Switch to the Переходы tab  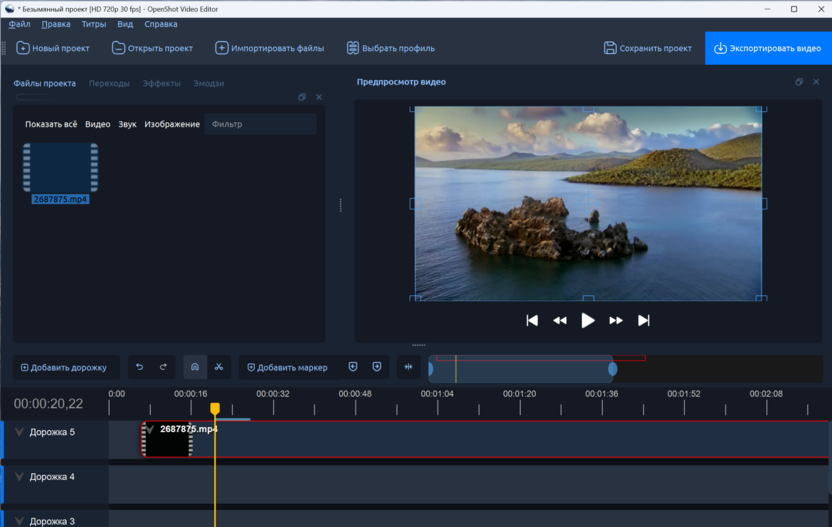pos(109,83)
